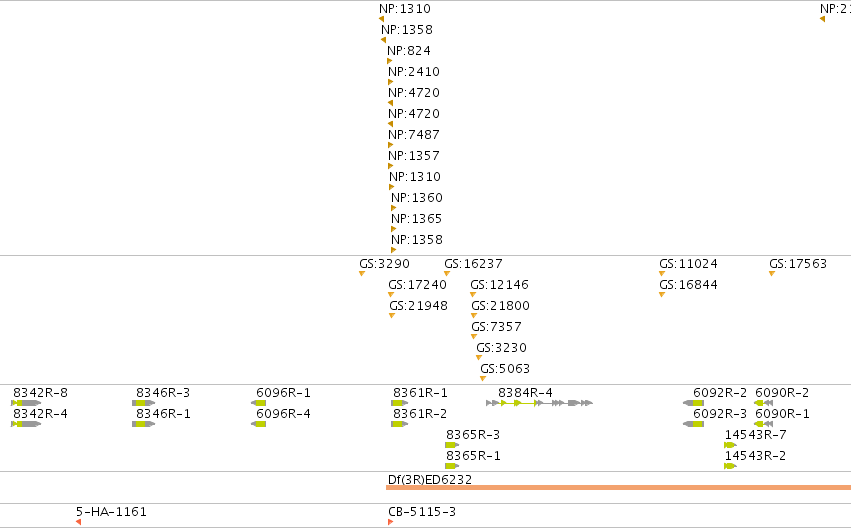Image resolution: width=851 pixels, height=528 pixels.
Task: Select the 8361R-1 gene glyph
Action: 399,403
